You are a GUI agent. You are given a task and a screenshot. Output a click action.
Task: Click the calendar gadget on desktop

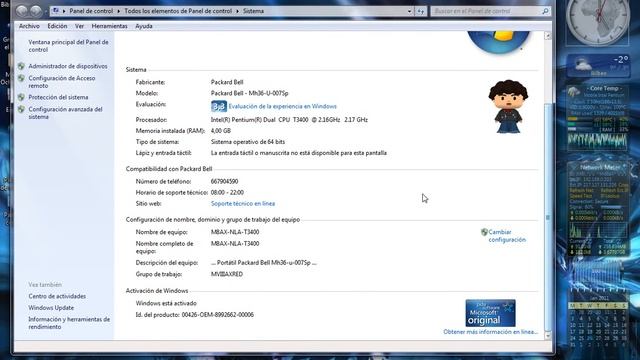pos(598,321)
